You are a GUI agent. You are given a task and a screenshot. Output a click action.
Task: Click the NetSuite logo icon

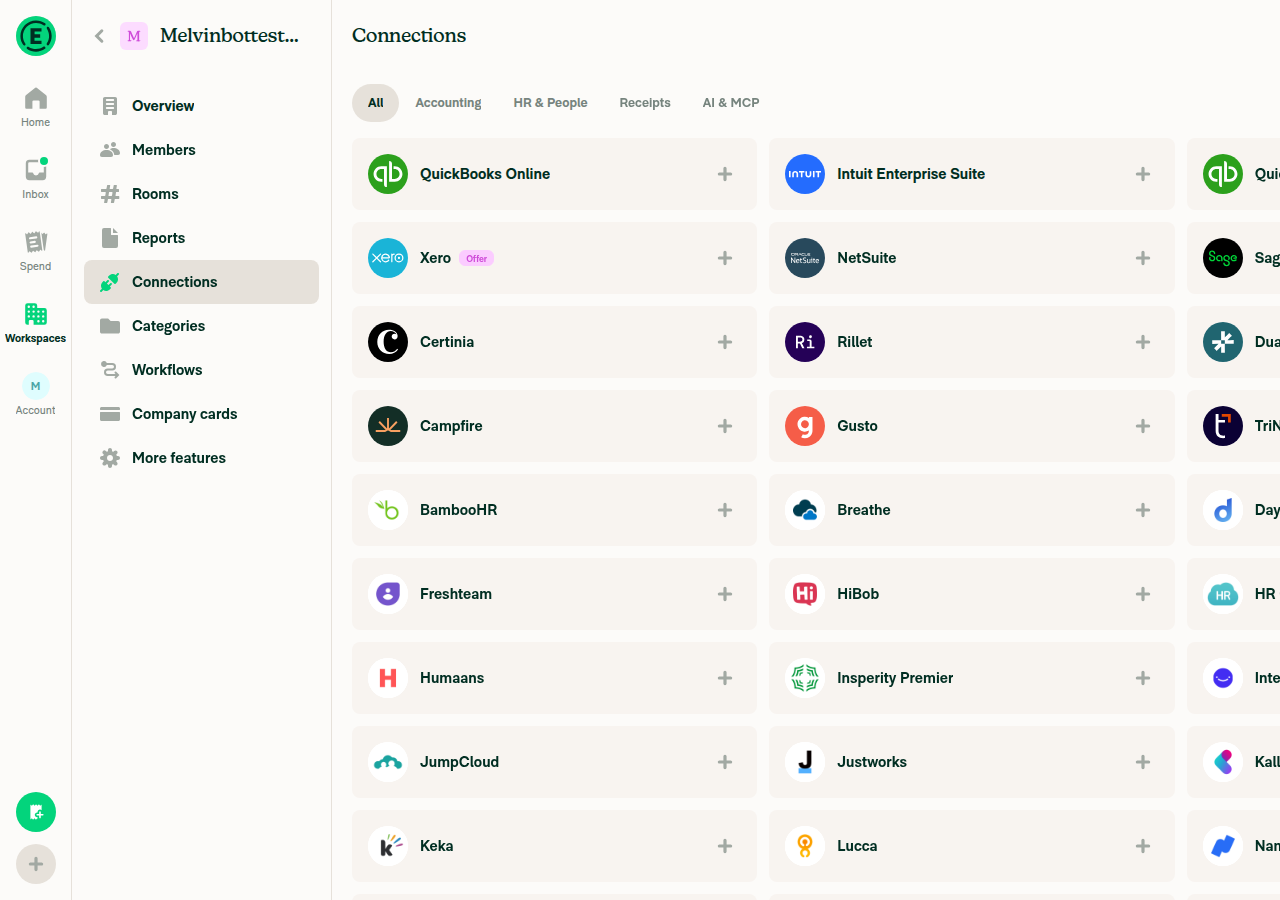[805, 258]
